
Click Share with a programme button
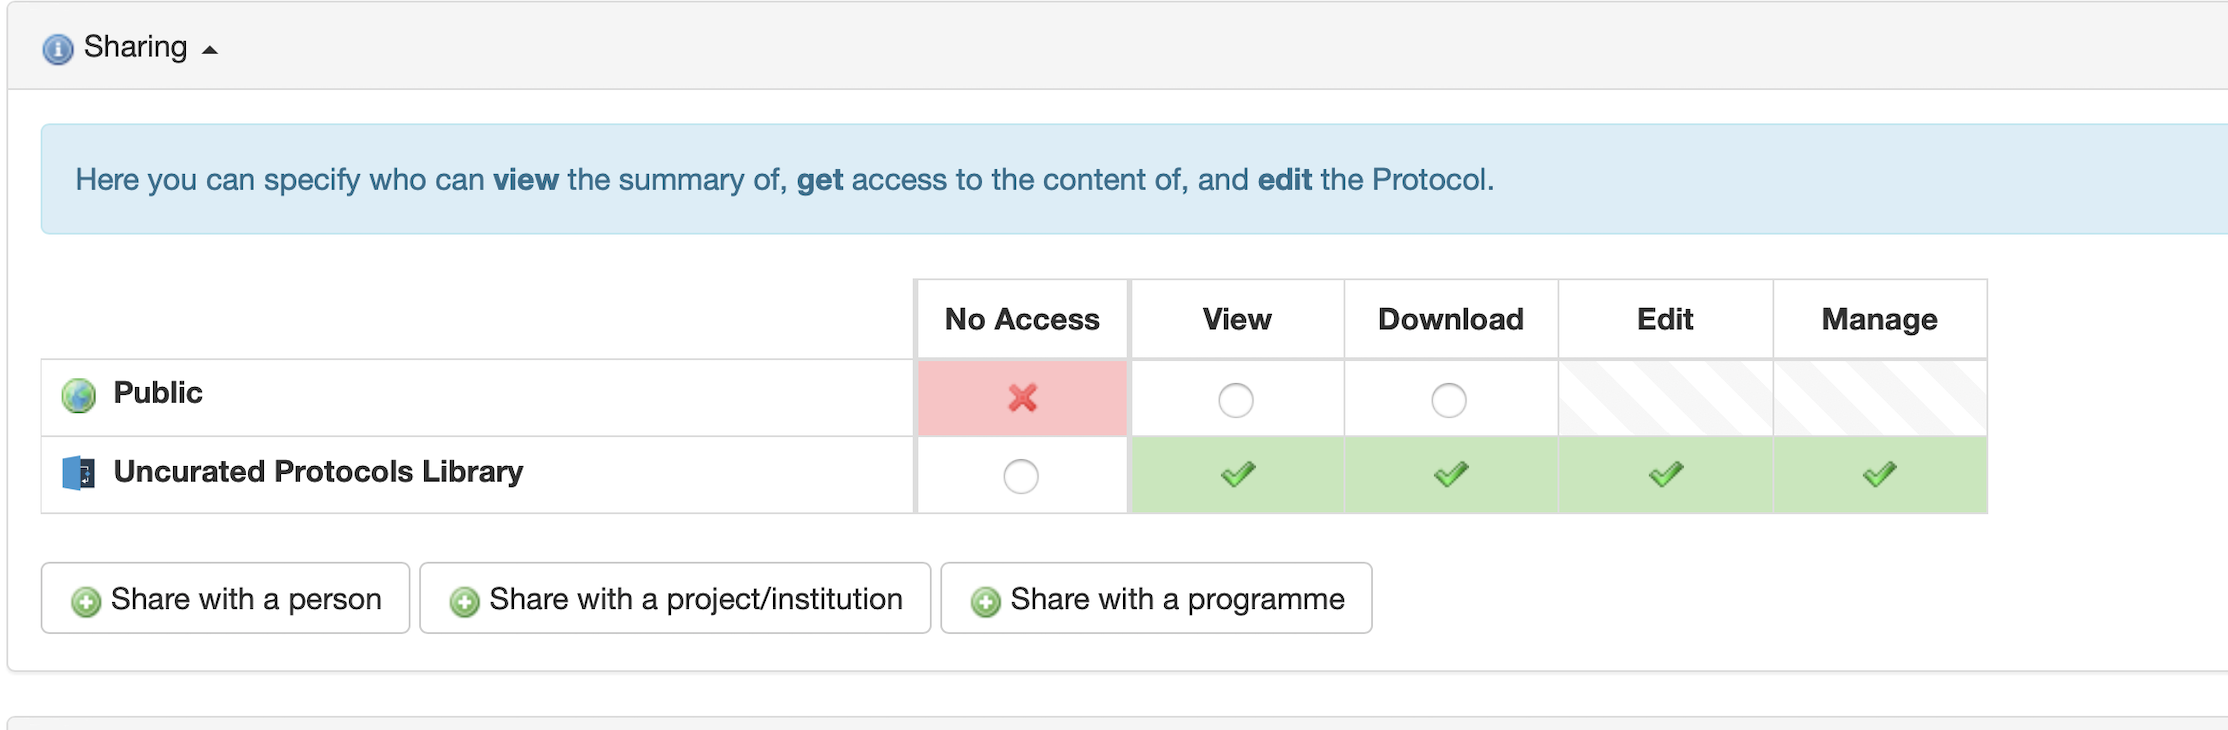1156,598
